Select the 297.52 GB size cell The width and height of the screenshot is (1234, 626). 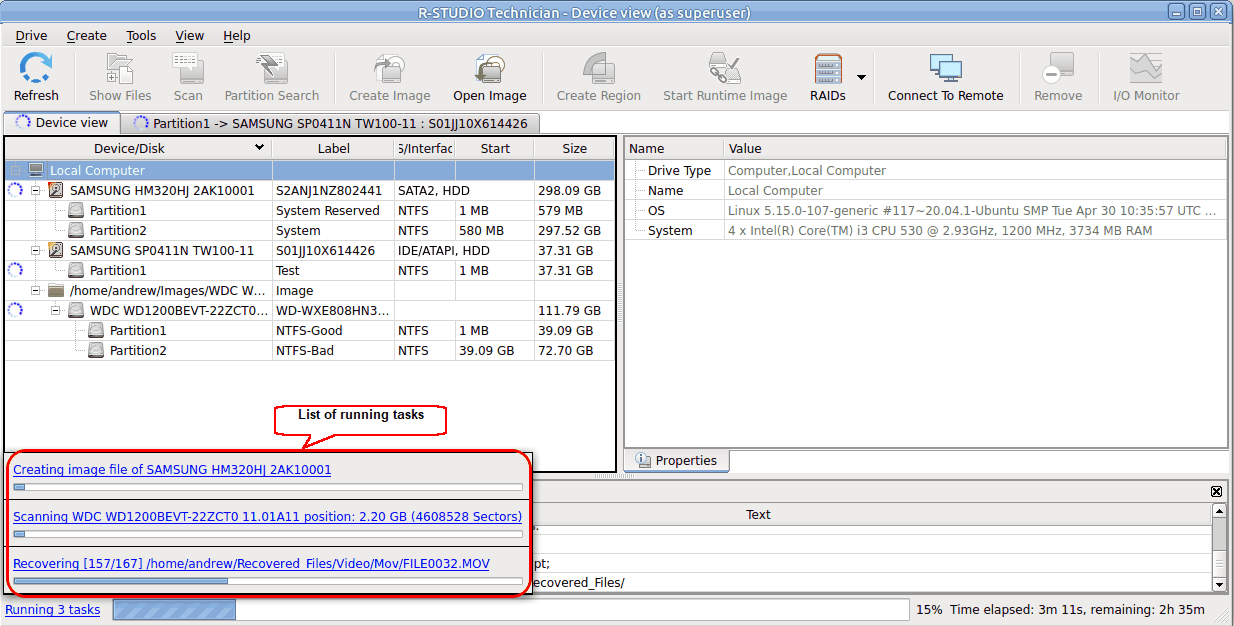(575, 230)
